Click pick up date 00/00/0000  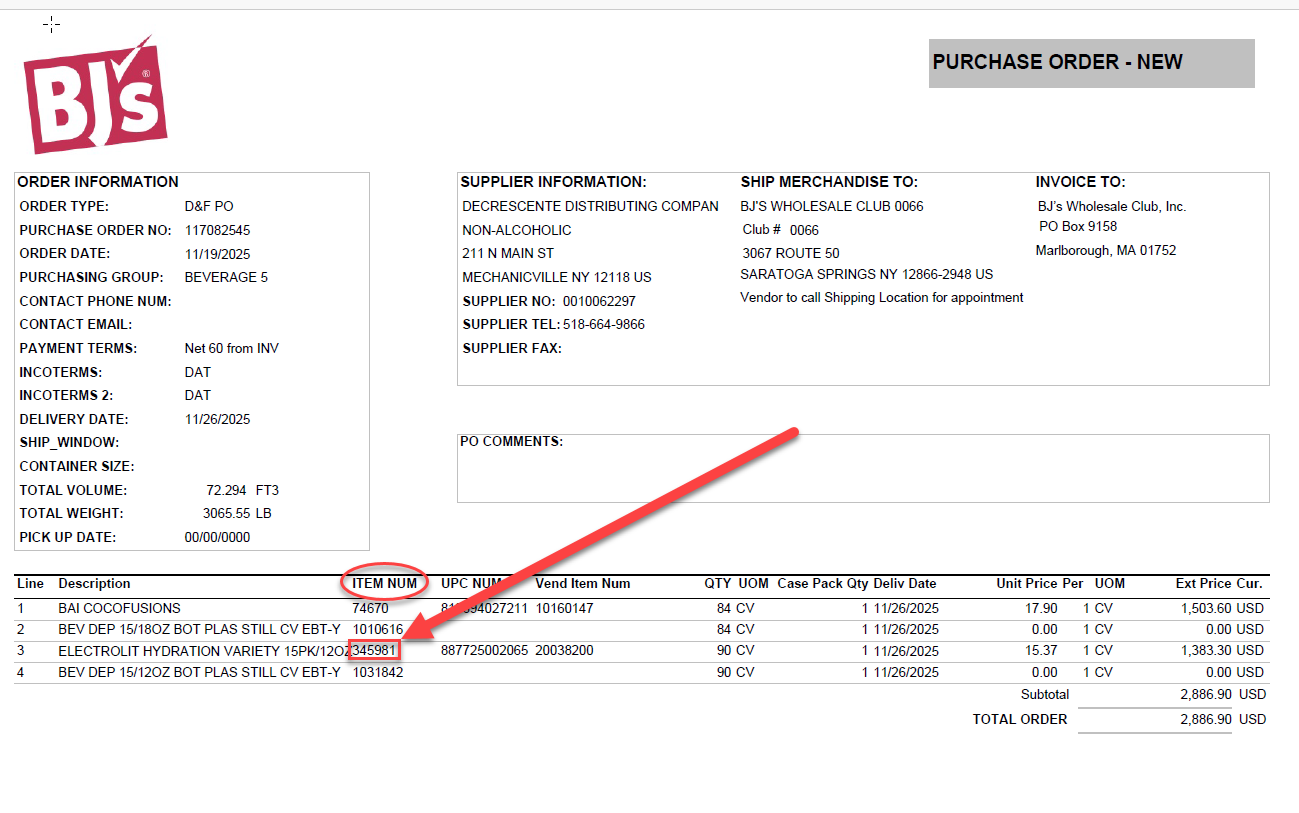(x=217, y=537)
